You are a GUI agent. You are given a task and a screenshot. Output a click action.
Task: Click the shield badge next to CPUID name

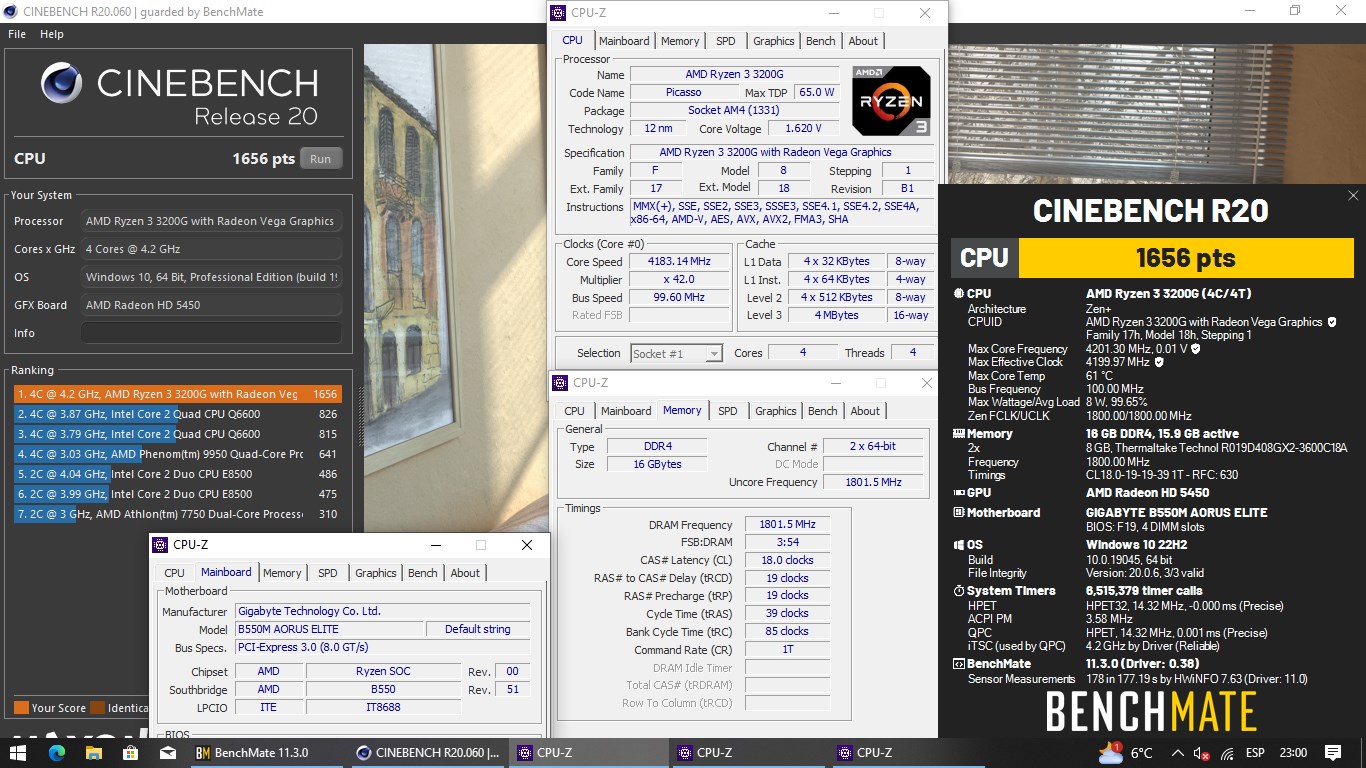tap(1331, 322)
